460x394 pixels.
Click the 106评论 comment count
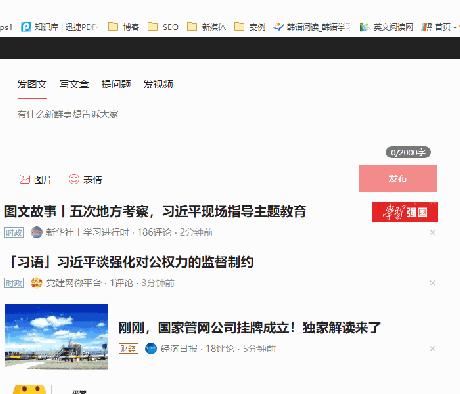pos(154,232)
